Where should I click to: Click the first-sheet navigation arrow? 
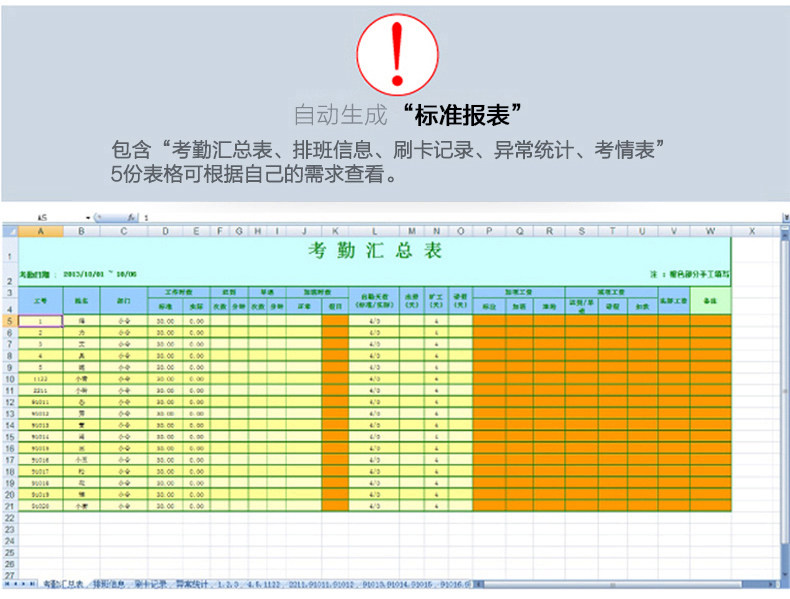[7, 584]
